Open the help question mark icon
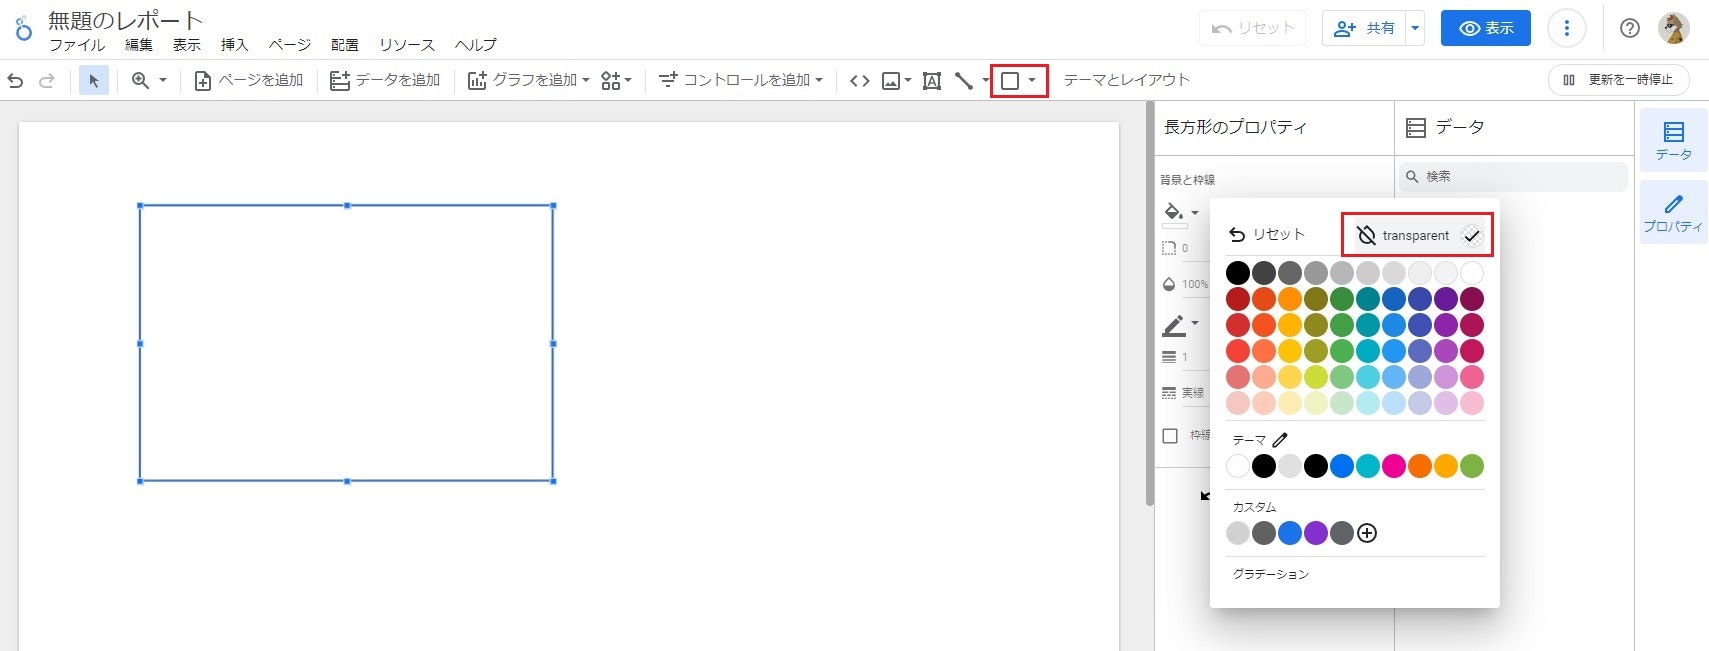This screenshot has width=1709, height=651. (x=1630, y=28)
